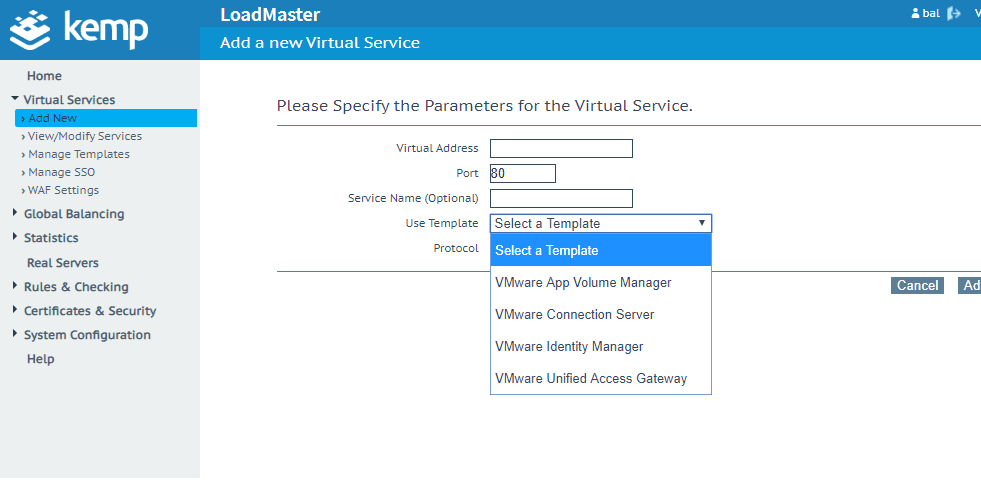981x483 pixels.
Task: Focus the Virtual Address input field
Action: (561, 148)
